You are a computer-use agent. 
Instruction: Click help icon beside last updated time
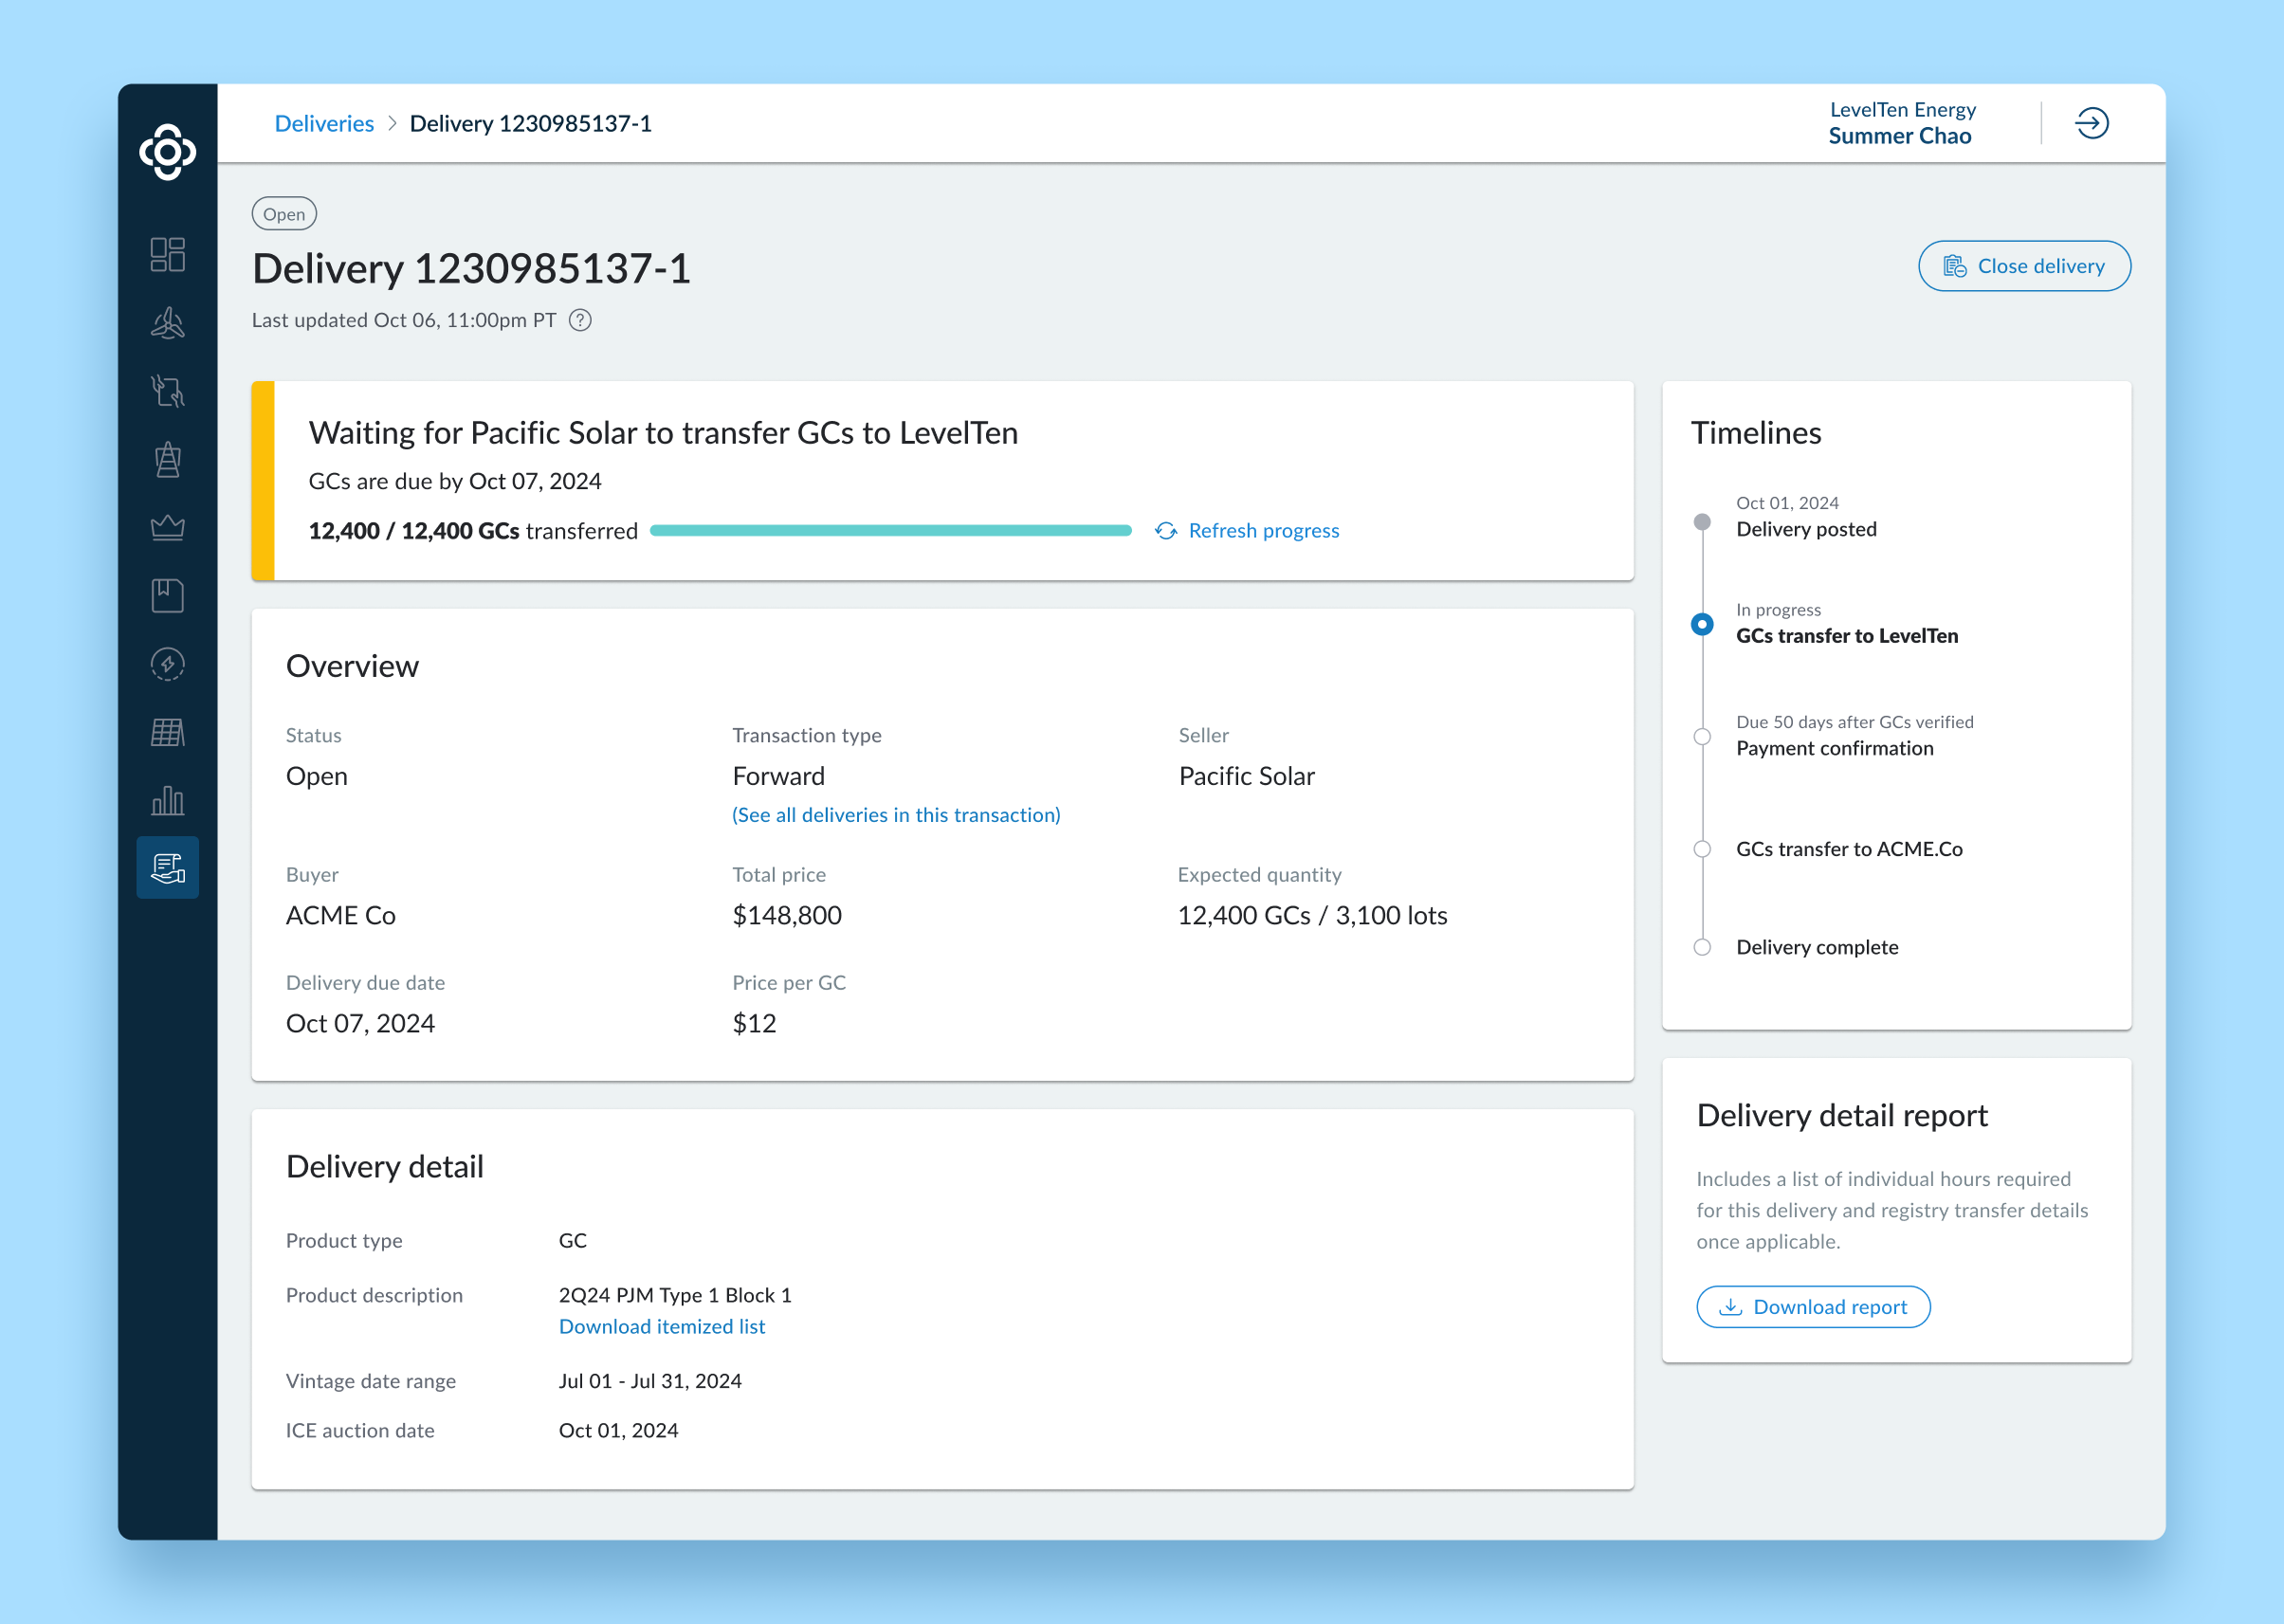[x=580, y=320]
